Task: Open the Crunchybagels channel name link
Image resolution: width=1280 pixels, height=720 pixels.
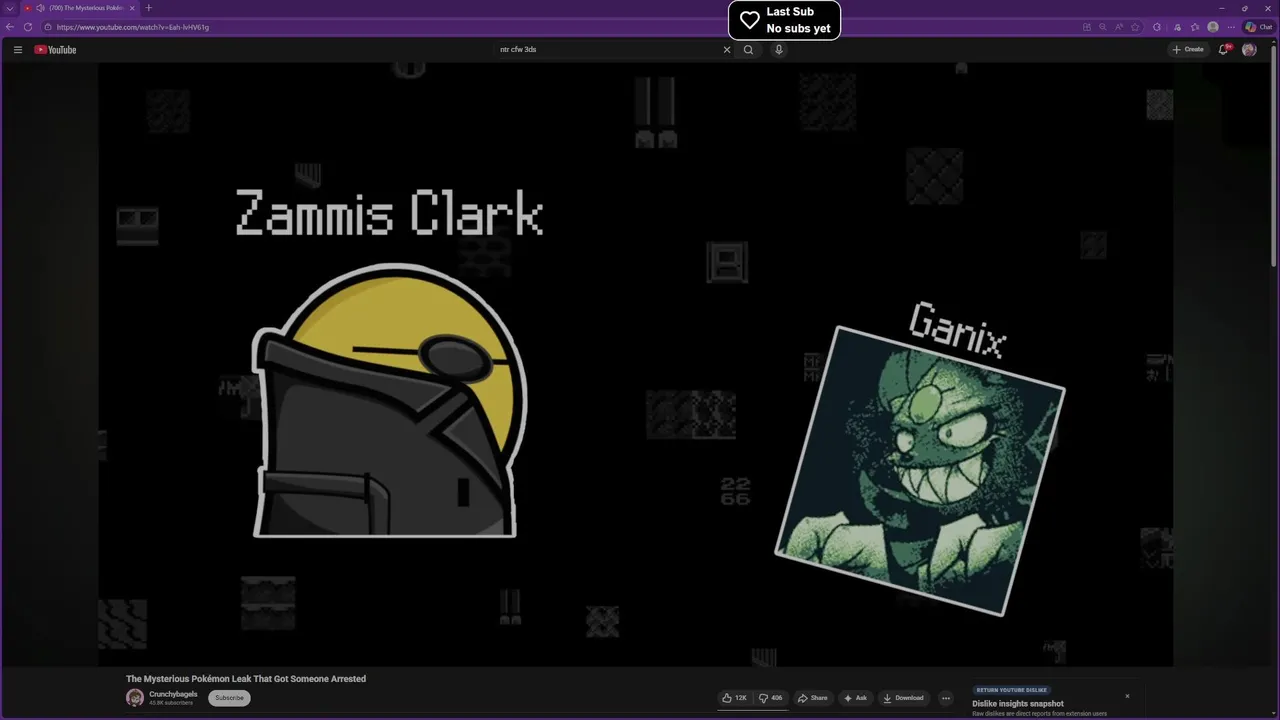Action: click(173, 694)
